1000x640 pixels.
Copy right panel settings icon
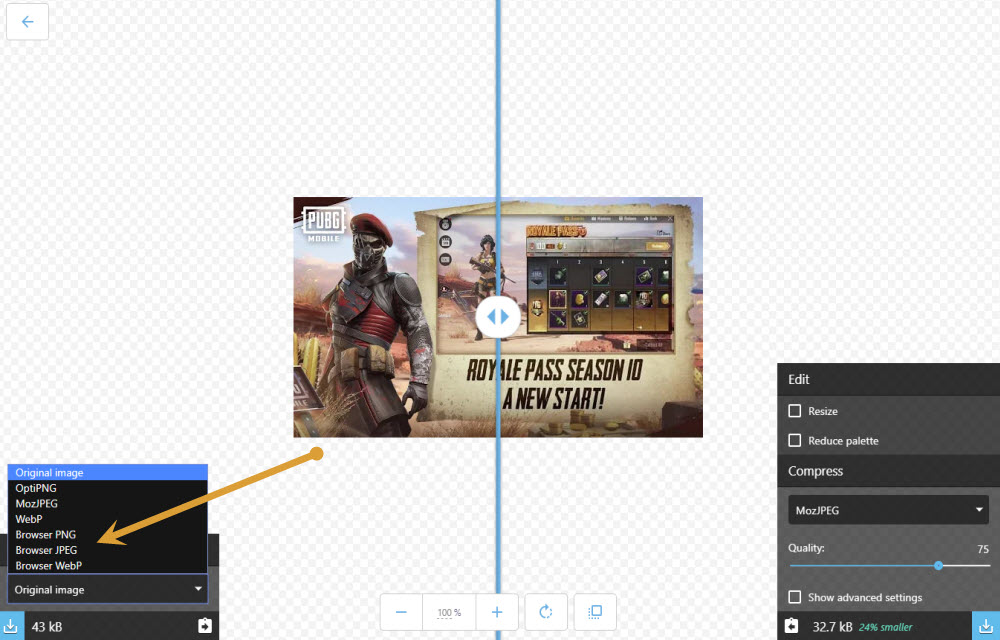pyautogui.click(x=791, y=626)
